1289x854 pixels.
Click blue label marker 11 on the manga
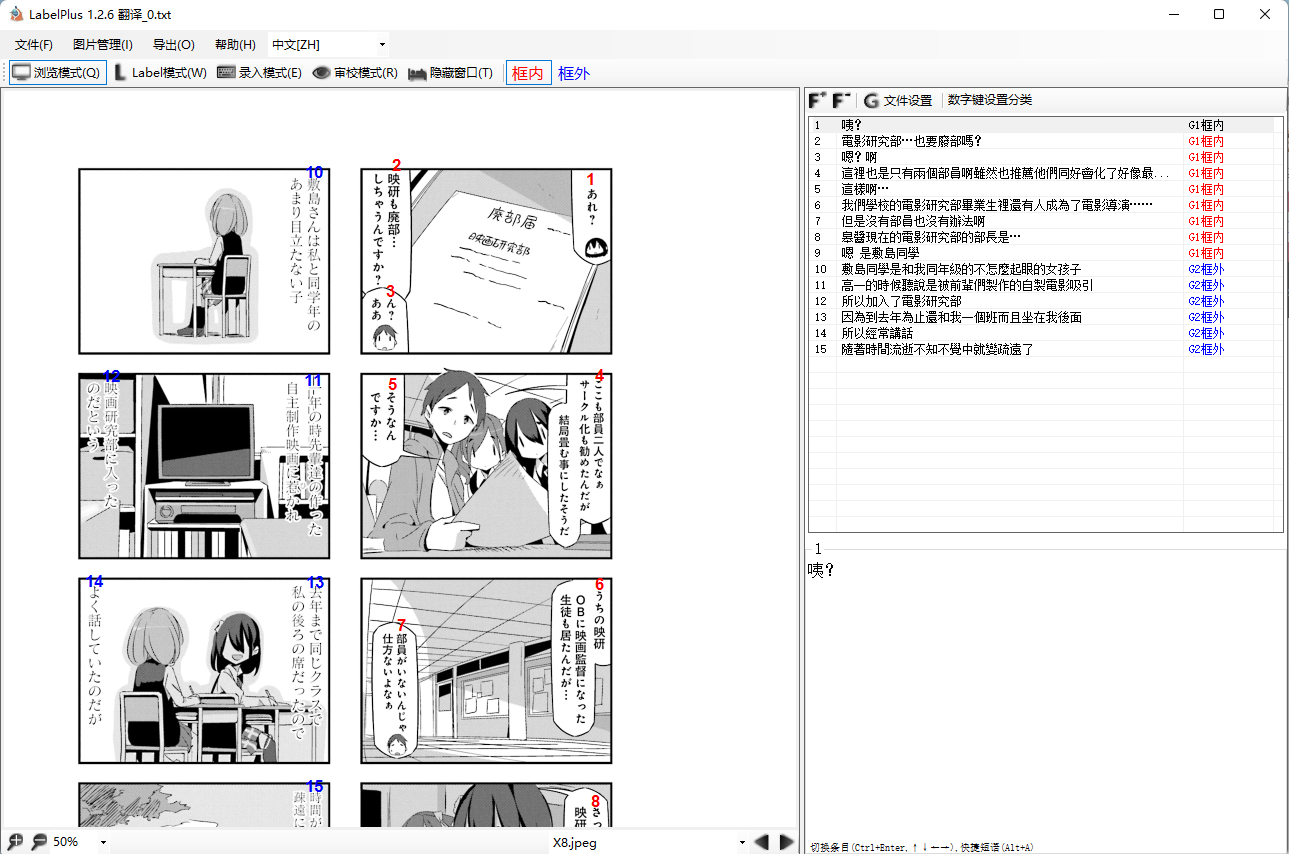(x=313, y=380)
